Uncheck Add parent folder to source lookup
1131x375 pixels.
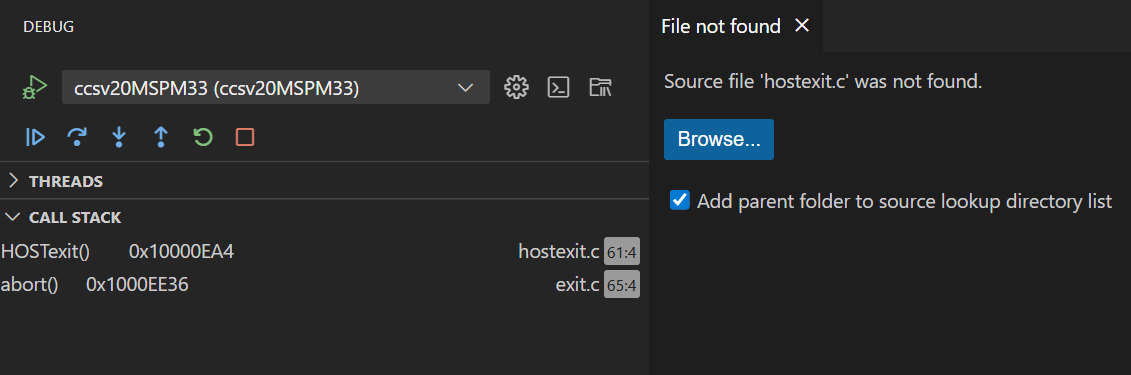click(x=679, y=200)
